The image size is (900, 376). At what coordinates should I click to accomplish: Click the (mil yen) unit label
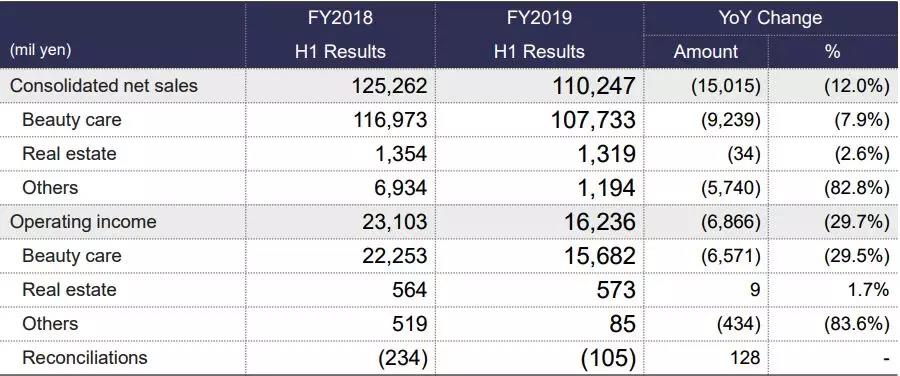(40, 51)
